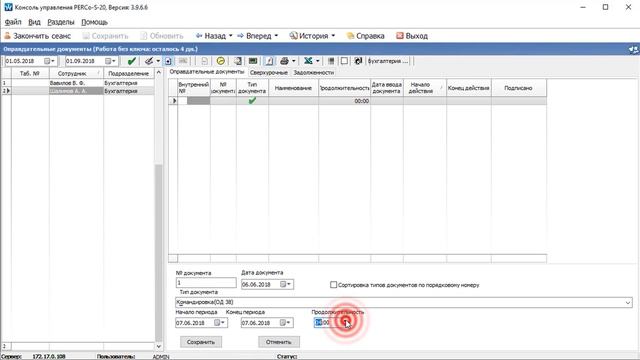640x360 pixels.
Task: Enable sorting document types by ordinal number
Action: click(333, 285)
